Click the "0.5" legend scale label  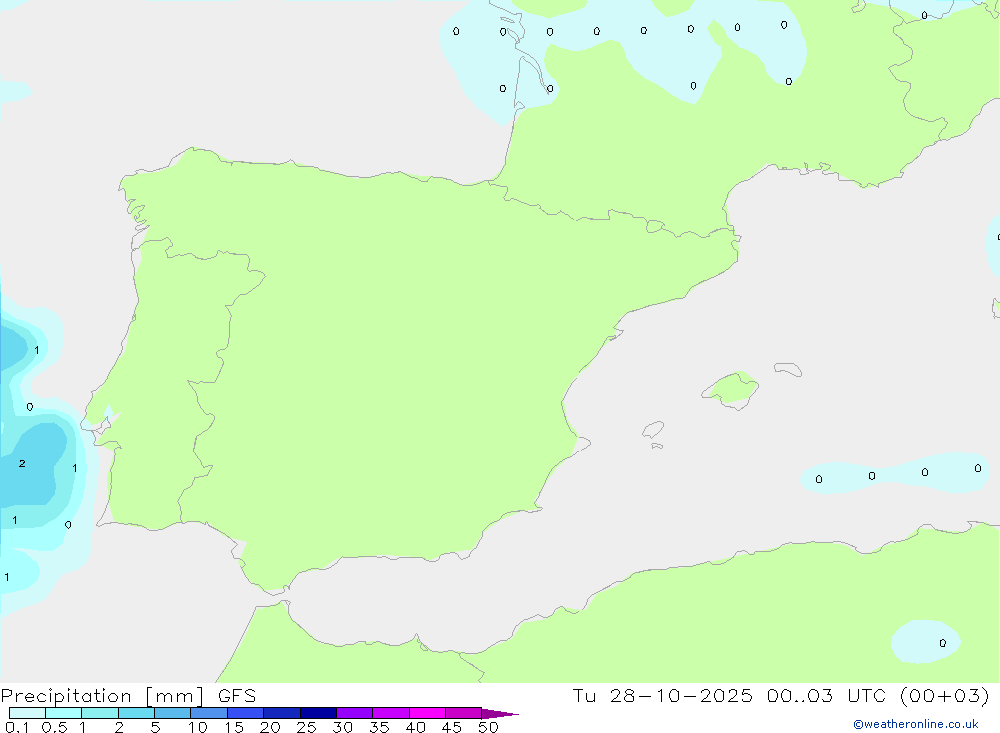coord(54,727)
